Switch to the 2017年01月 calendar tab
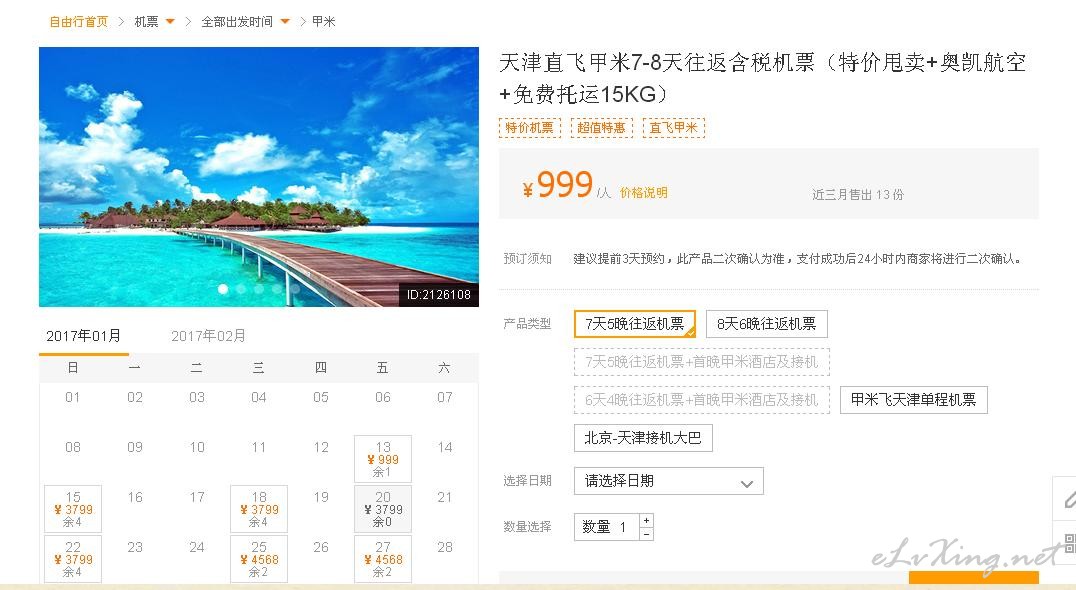This screenshot has height=590, width=1076. coord(84,335)
